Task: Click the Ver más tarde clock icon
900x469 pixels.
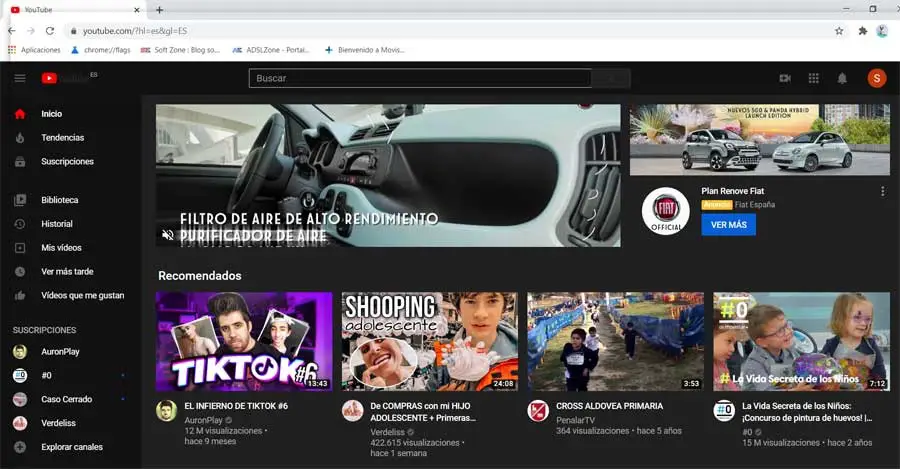Action: [x=20, y=272]
